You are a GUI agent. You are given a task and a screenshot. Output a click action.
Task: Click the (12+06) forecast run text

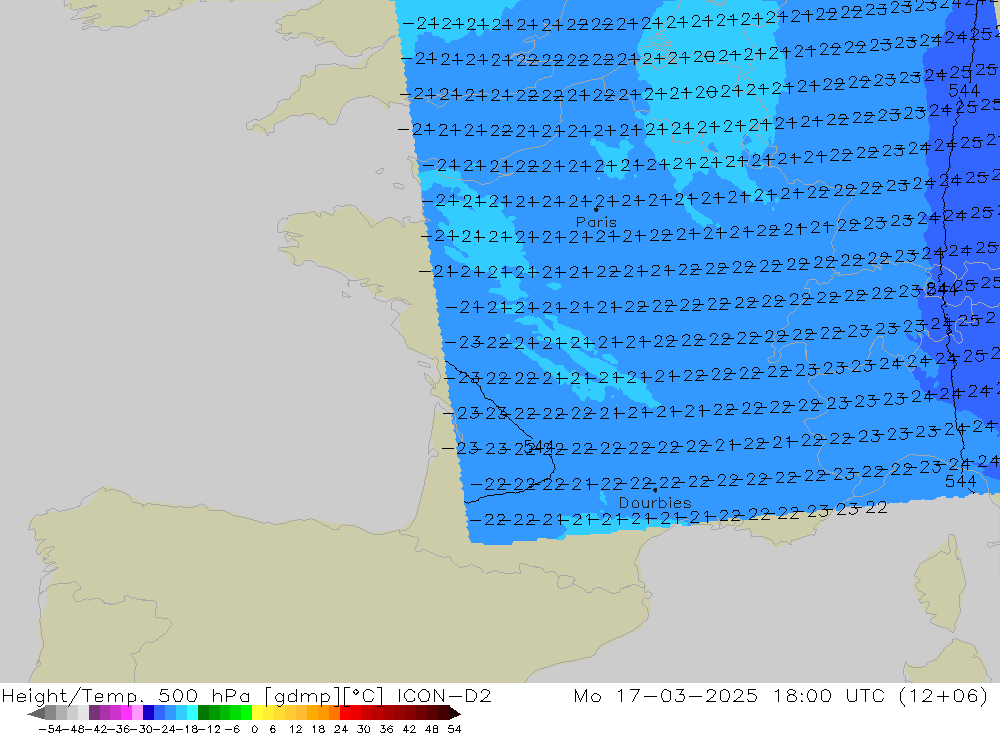[943, 696]
